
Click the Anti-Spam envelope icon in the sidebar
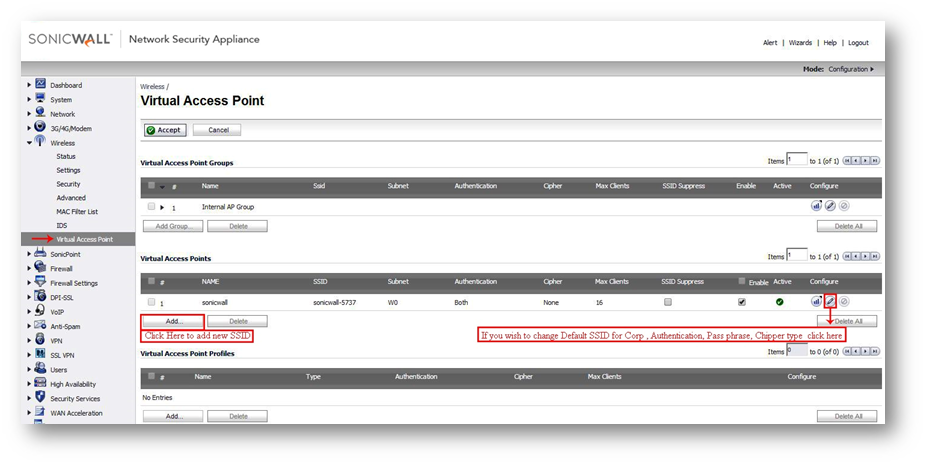click(x=40, y=325)
